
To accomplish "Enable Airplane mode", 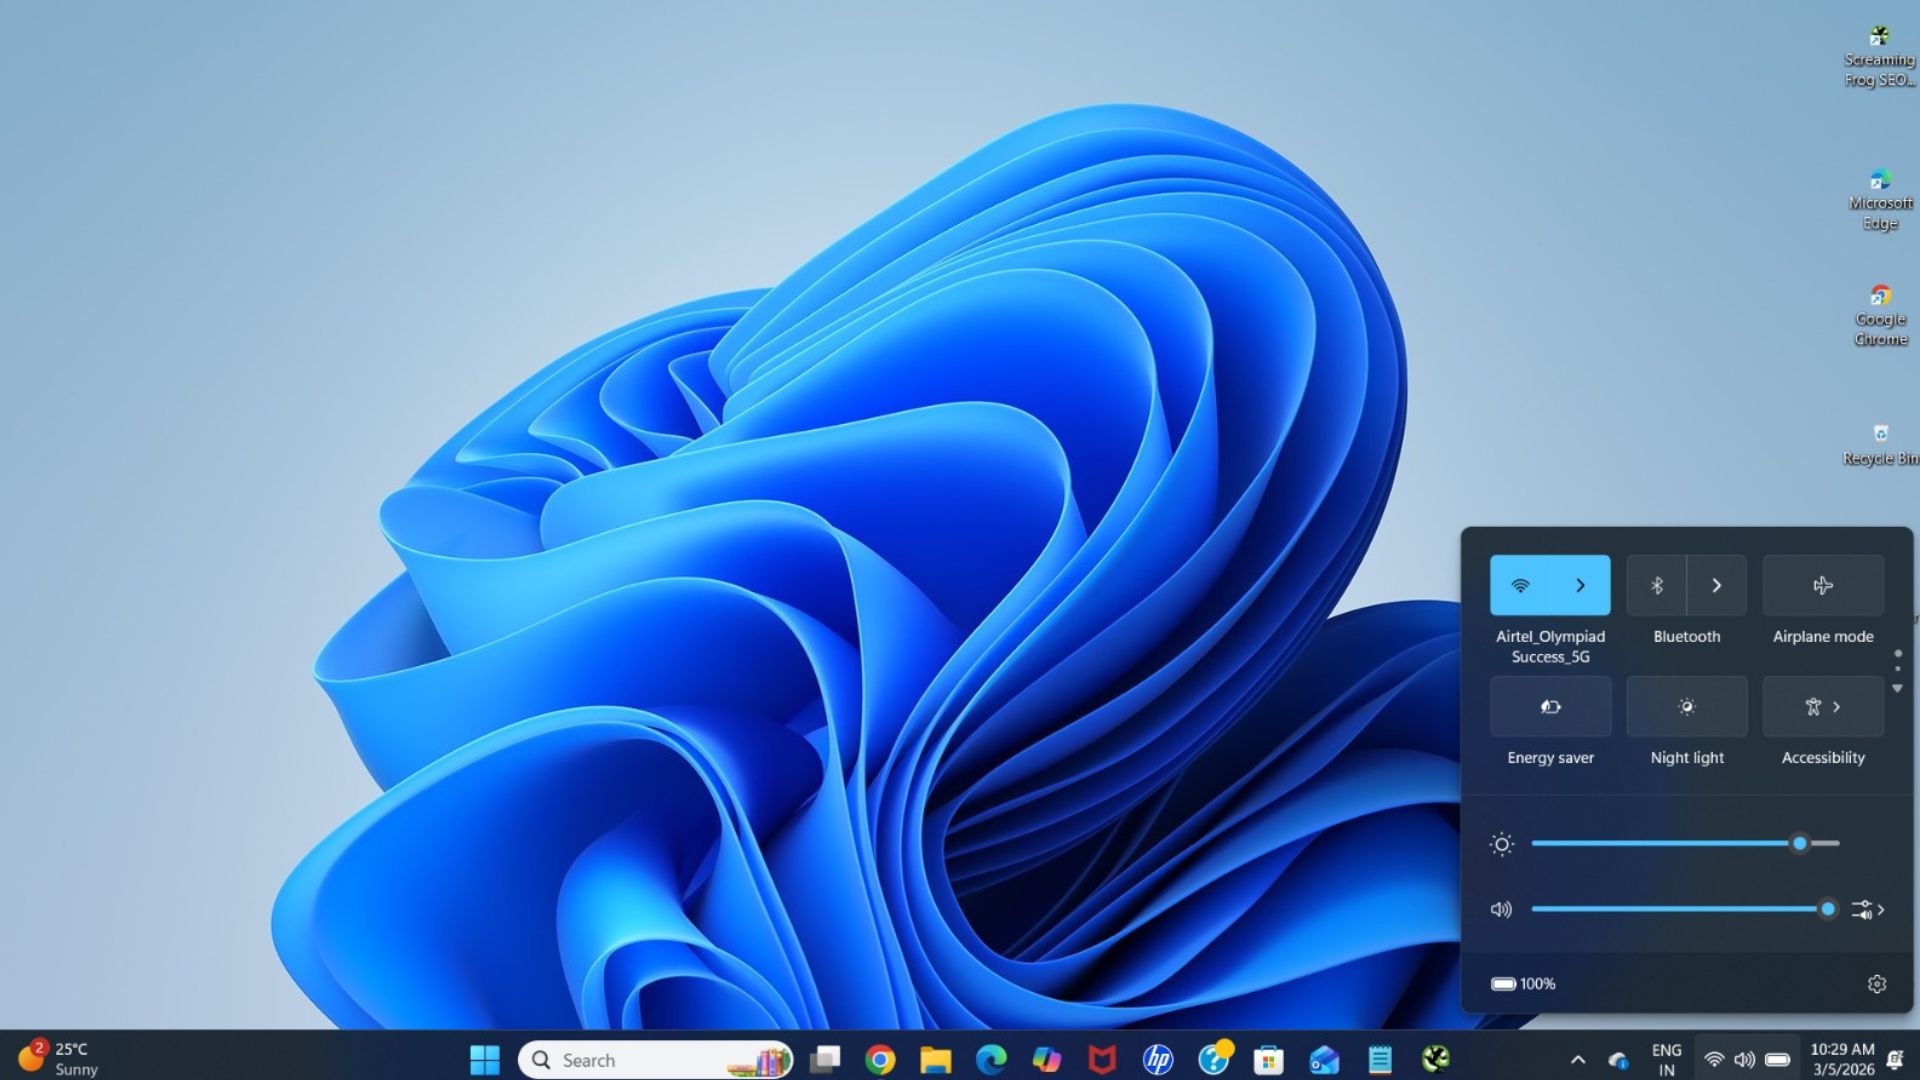I will tap(1822, 585).
